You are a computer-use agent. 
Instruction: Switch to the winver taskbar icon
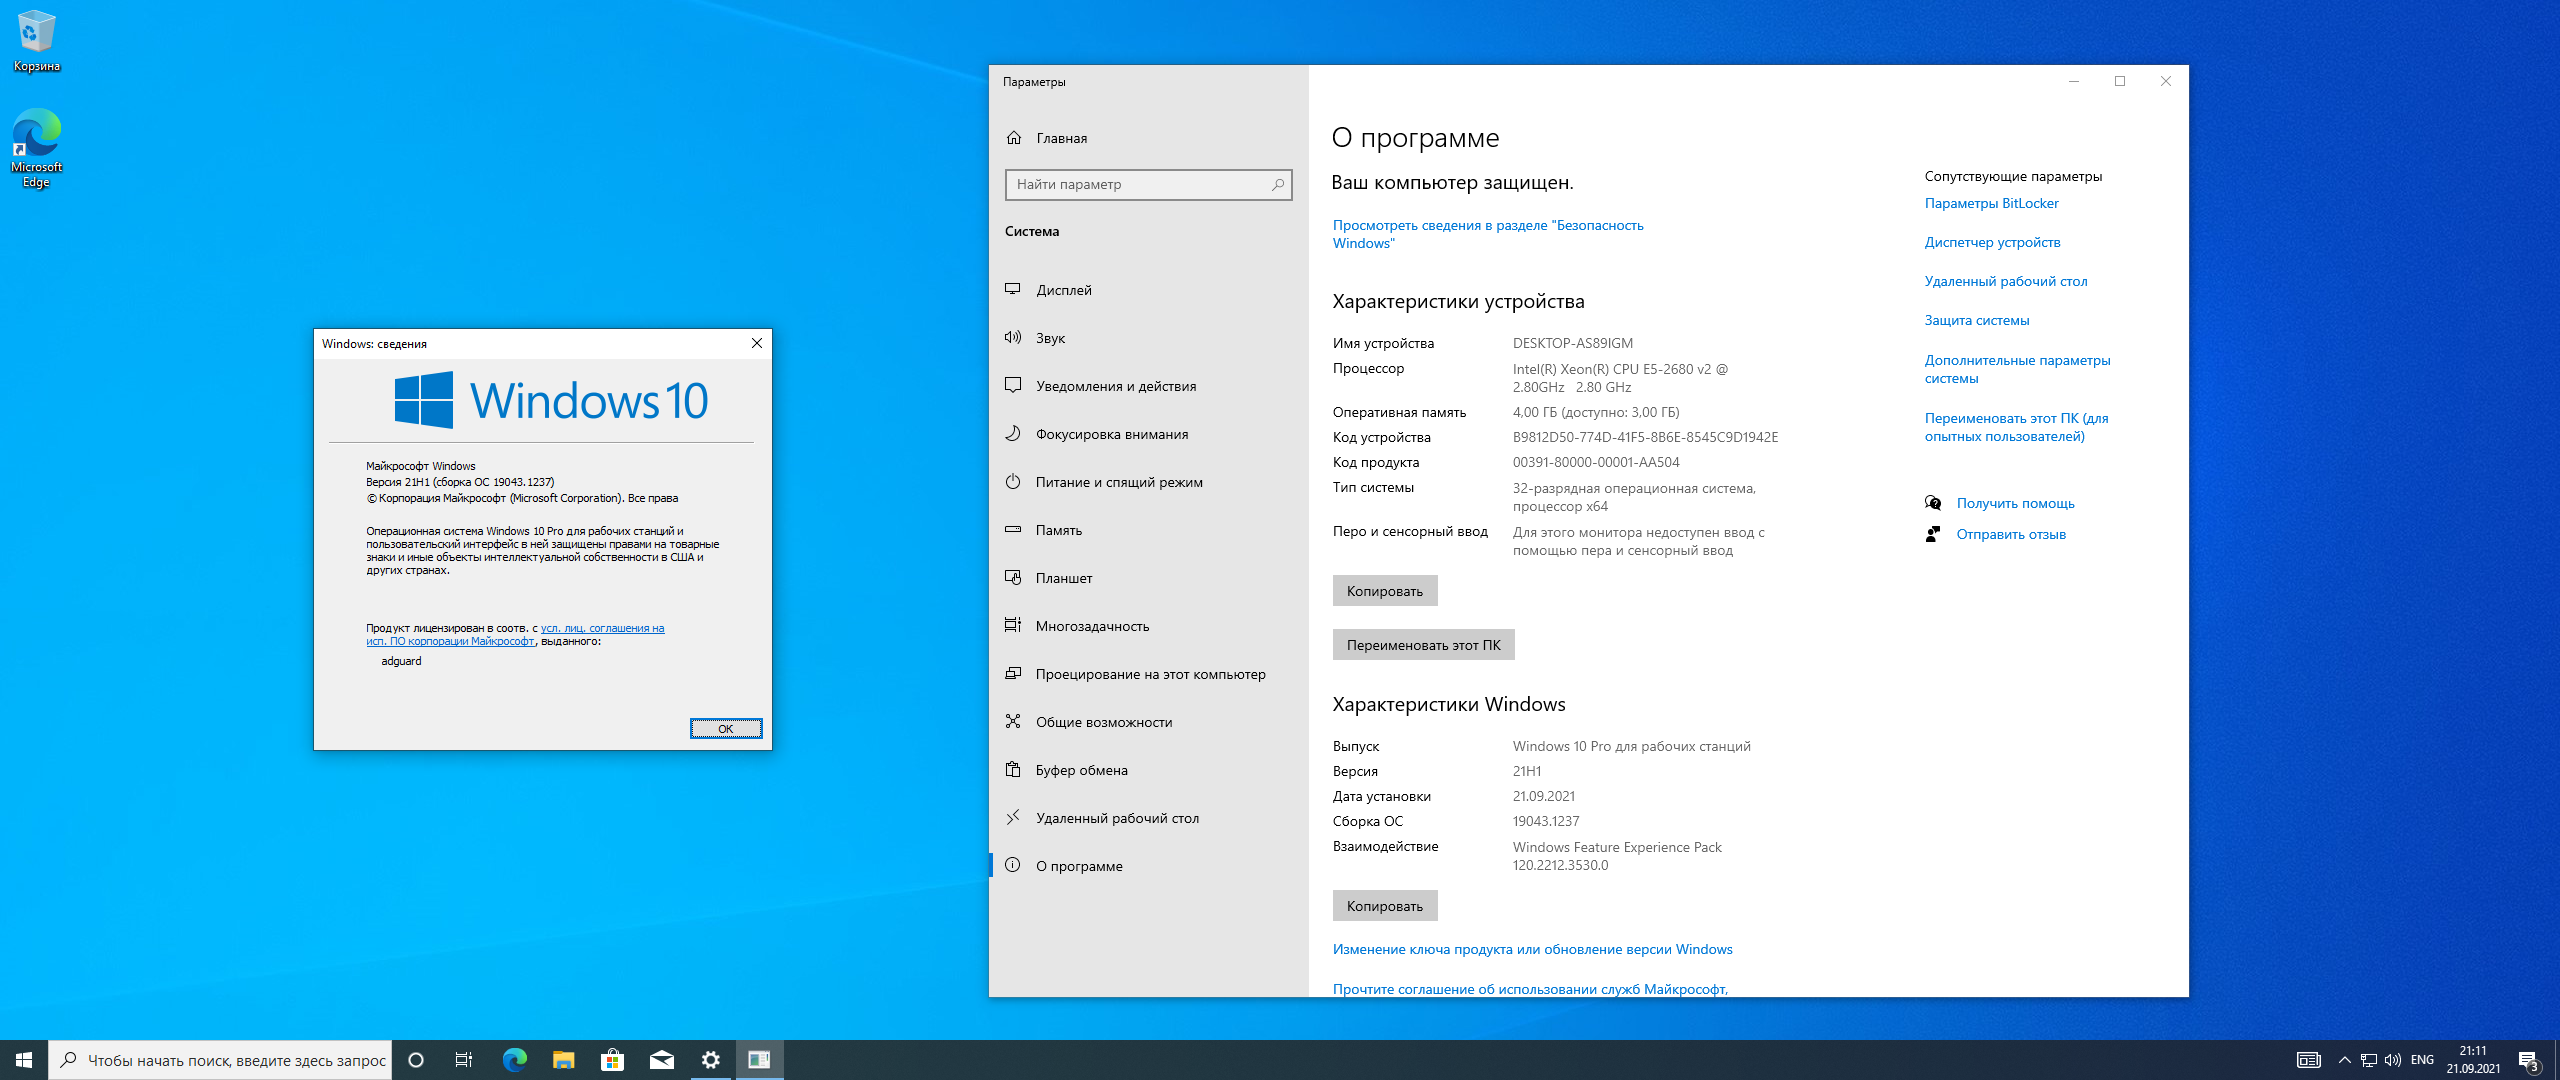pos(759,1060)
